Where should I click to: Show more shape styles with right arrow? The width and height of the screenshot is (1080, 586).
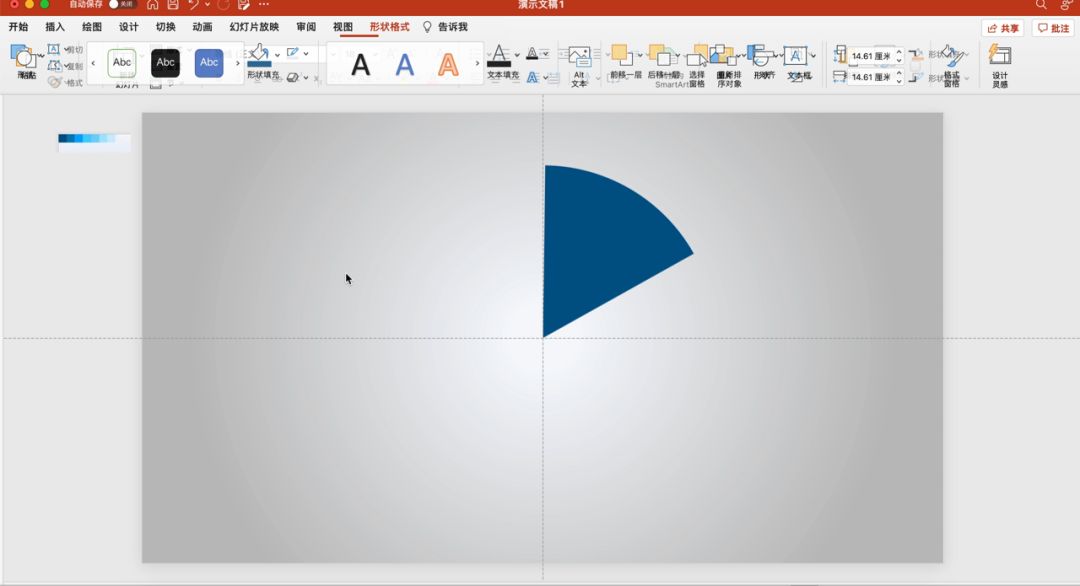coord(238,63)
